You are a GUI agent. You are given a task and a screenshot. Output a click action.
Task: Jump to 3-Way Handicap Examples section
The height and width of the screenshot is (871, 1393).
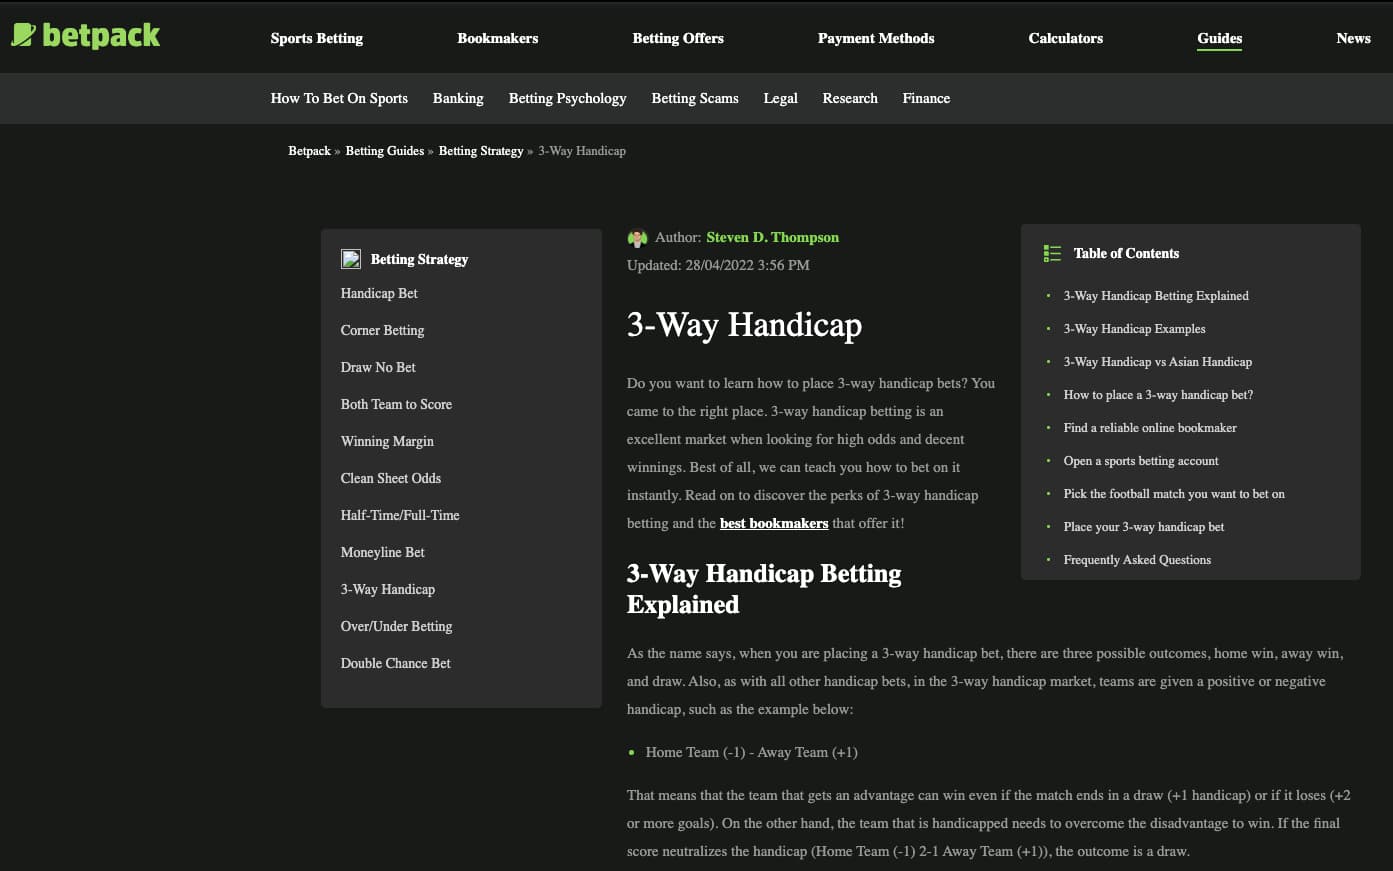(1134, 329)
